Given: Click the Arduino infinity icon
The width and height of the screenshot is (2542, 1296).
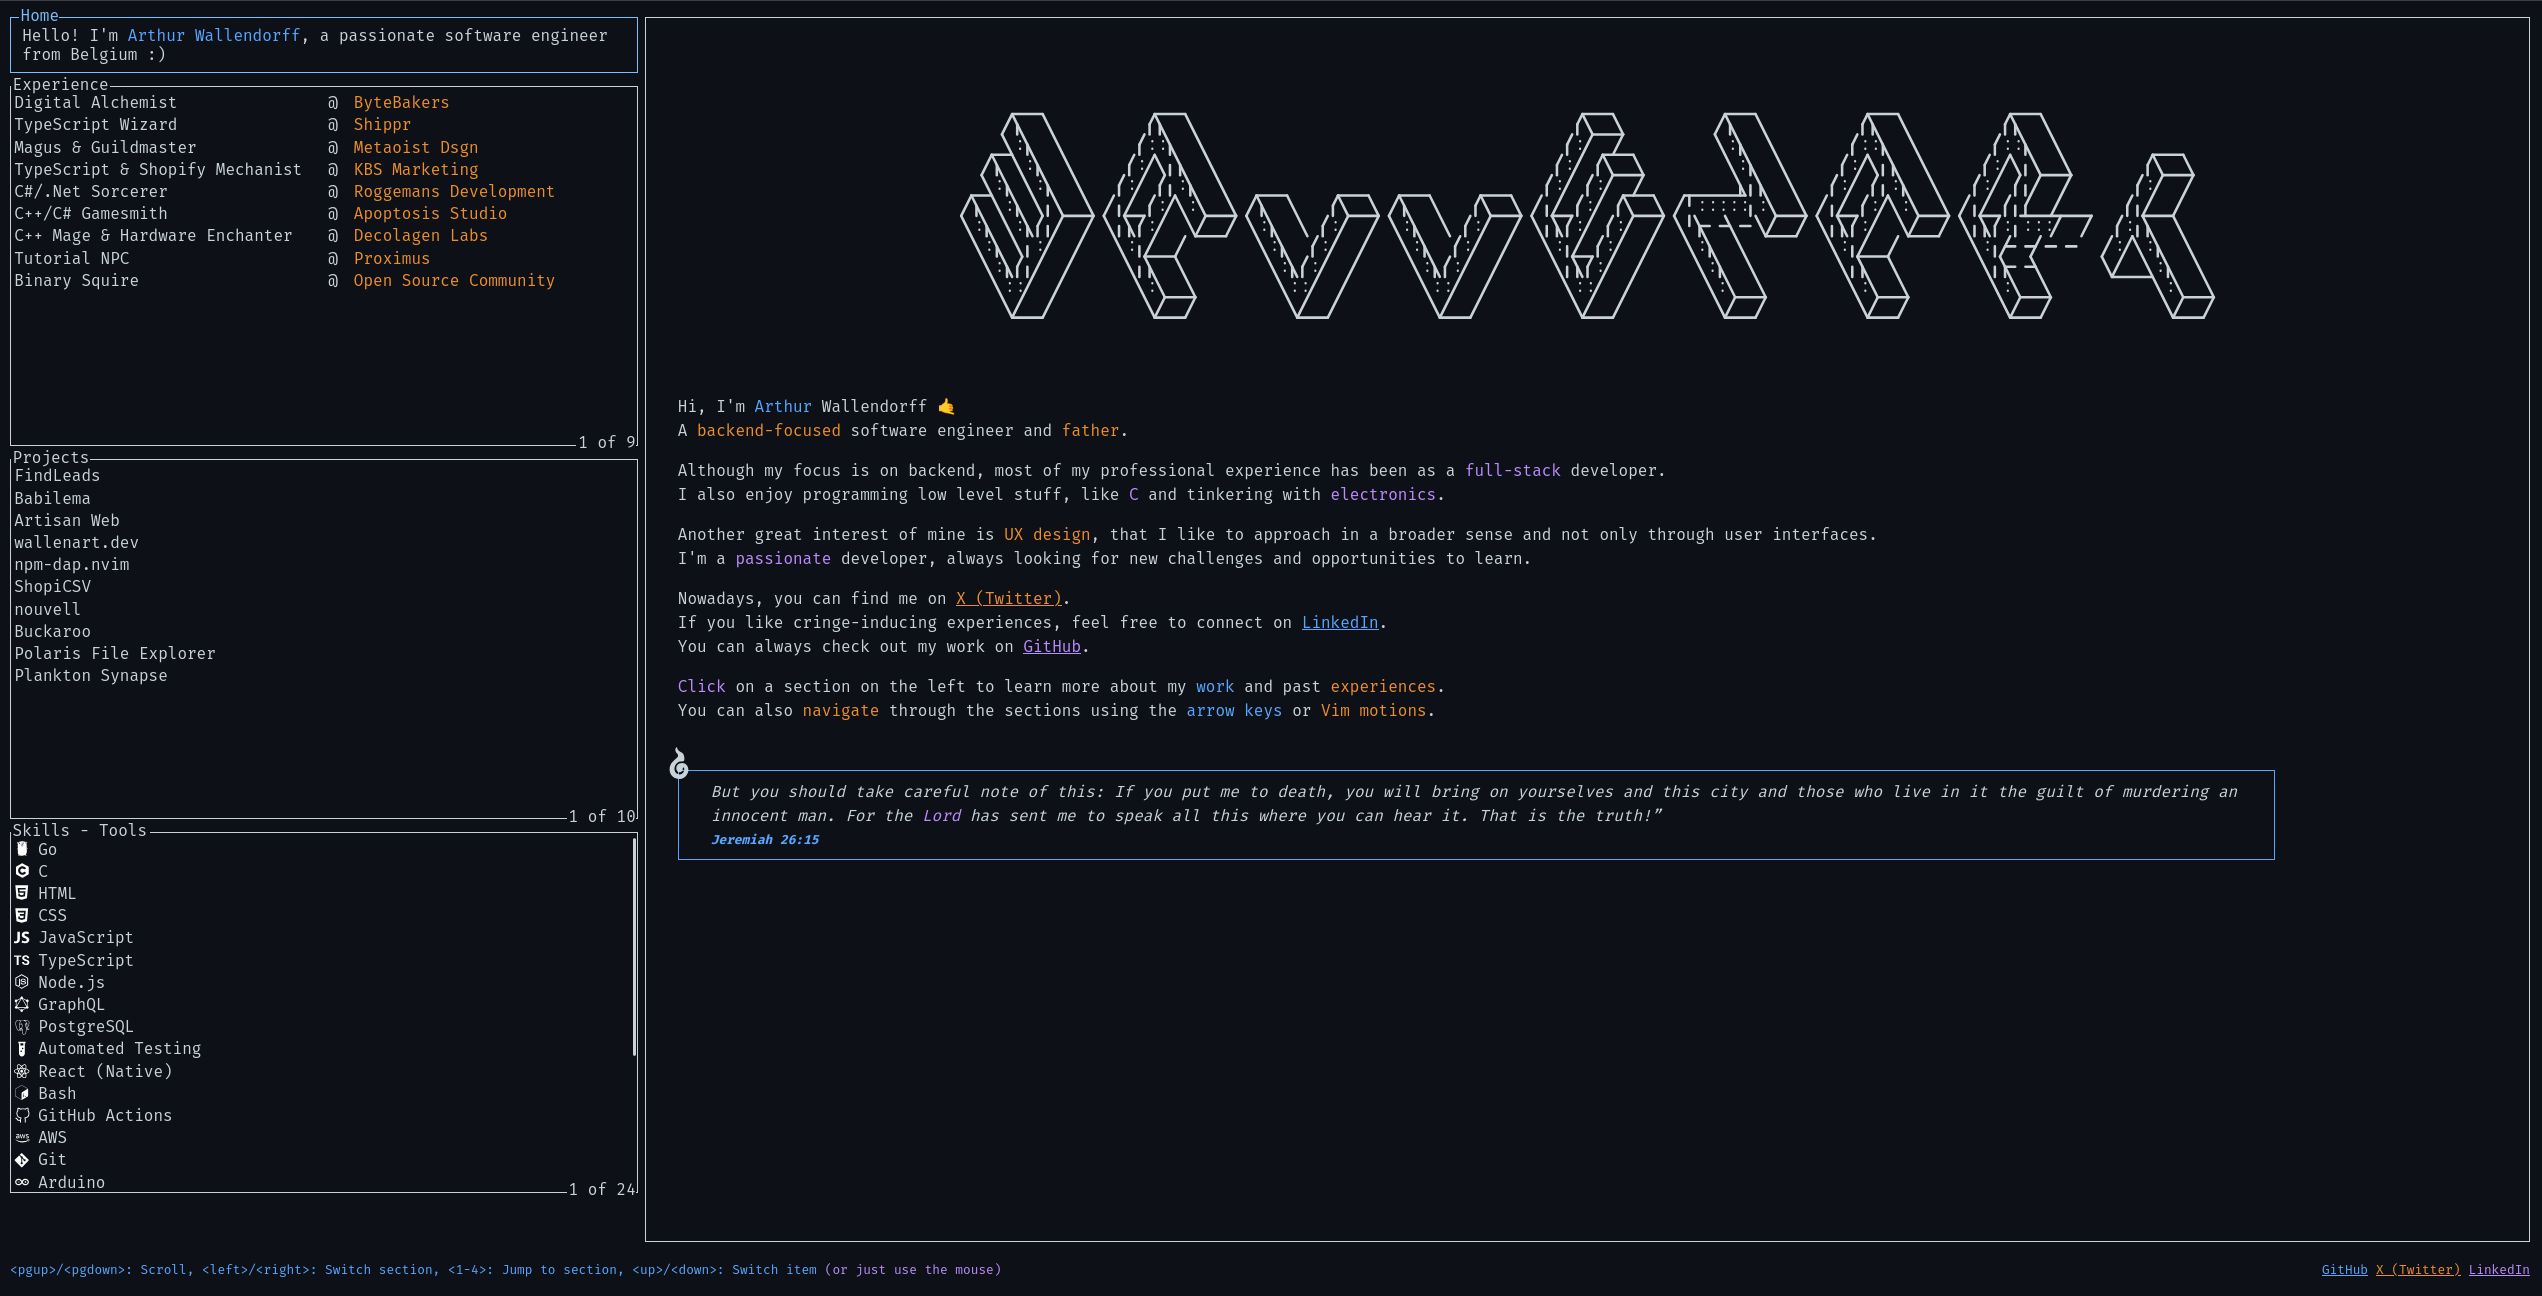Looking at the screenshot, I should click(22, 1182).
